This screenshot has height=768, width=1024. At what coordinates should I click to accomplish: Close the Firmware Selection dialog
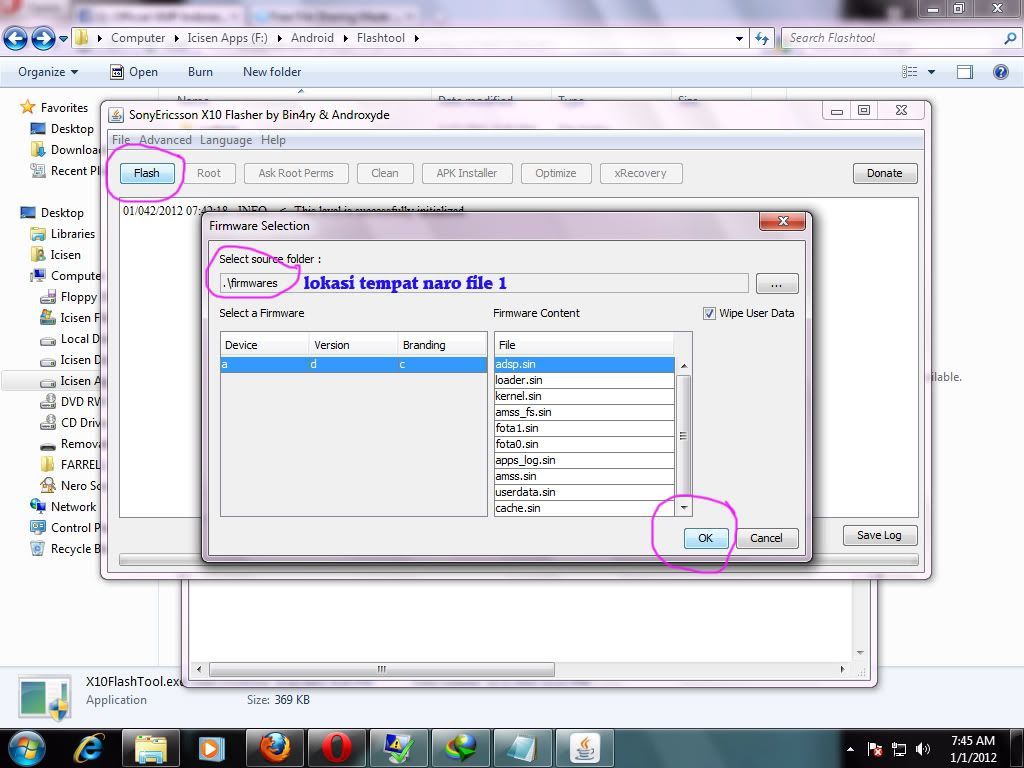(783, 221)
